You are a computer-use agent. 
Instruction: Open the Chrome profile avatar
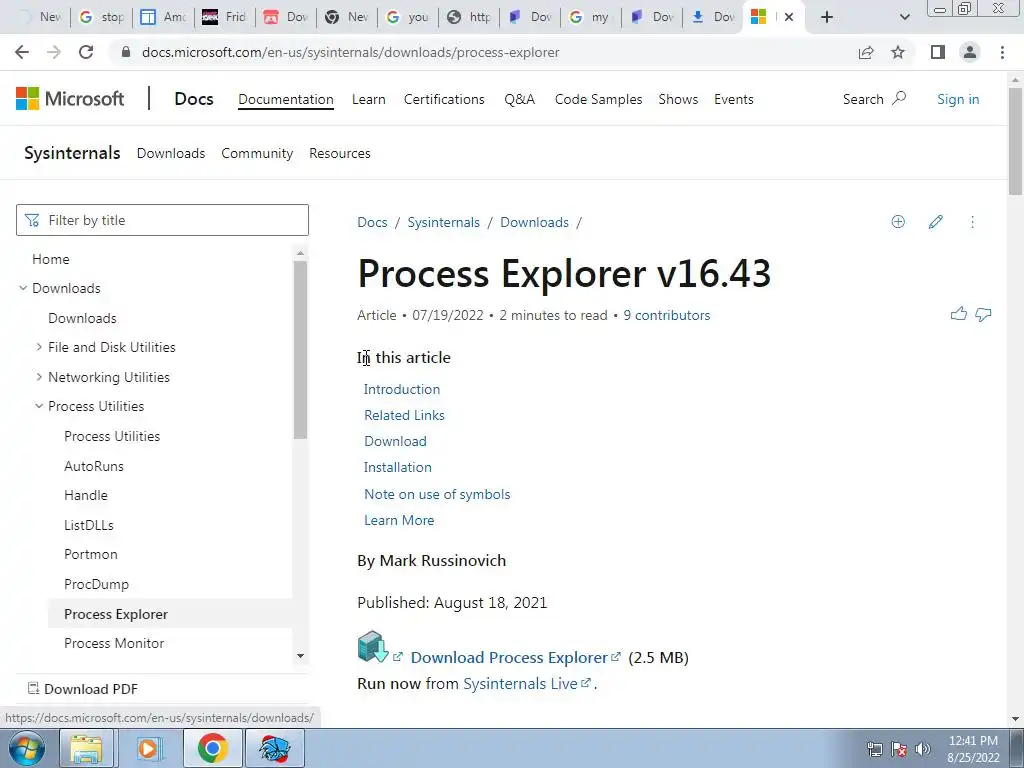[x=970, y=52]
